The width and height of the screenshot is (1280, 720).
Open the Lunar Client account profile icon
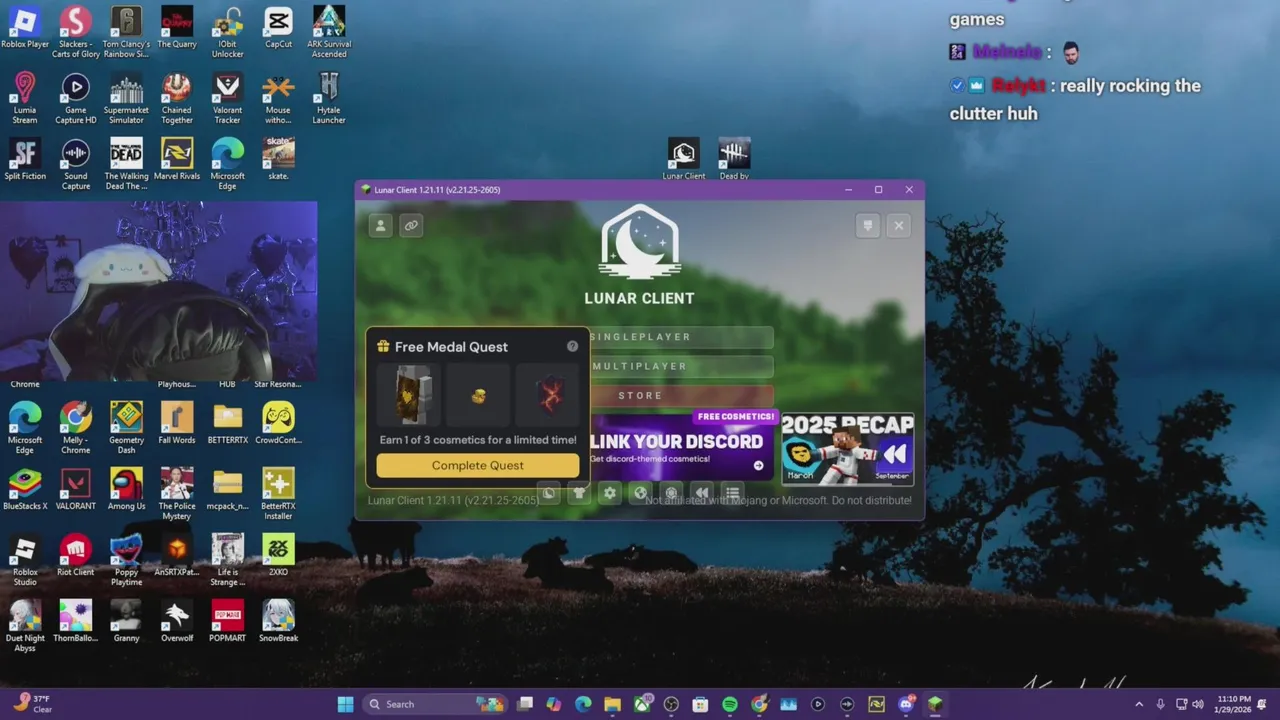tap(380, 225)
